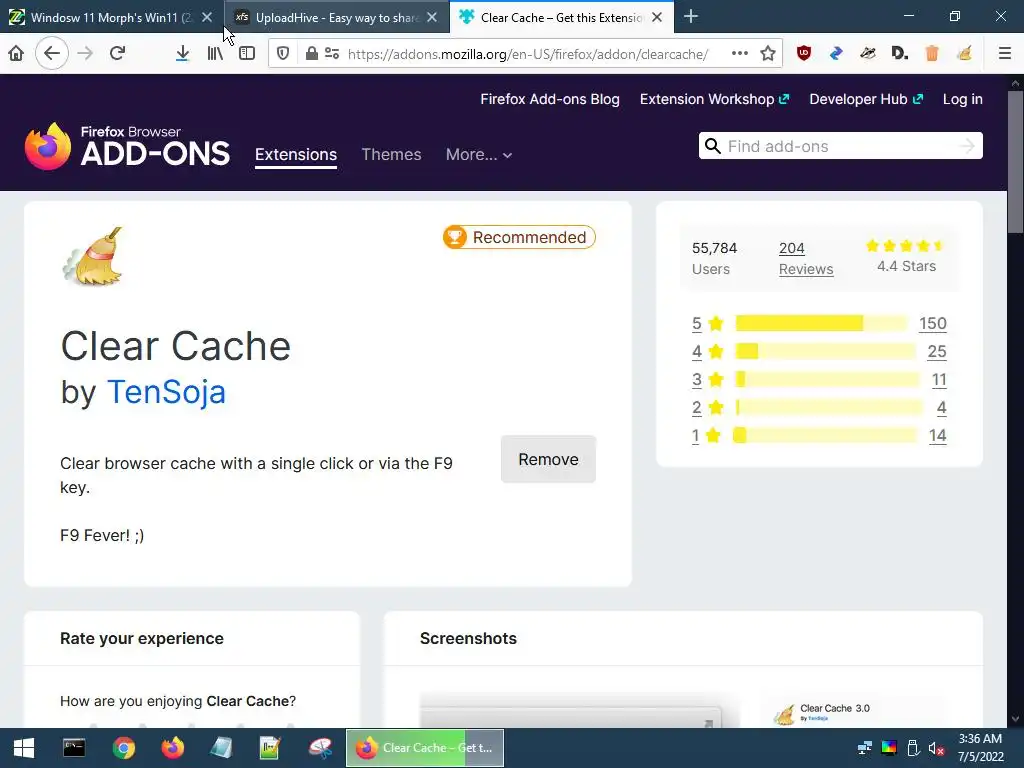The width and height of the screenshot is (1024, 768).
Task: Open the tracking protection shield icon
Action: [x=283, y=54]
